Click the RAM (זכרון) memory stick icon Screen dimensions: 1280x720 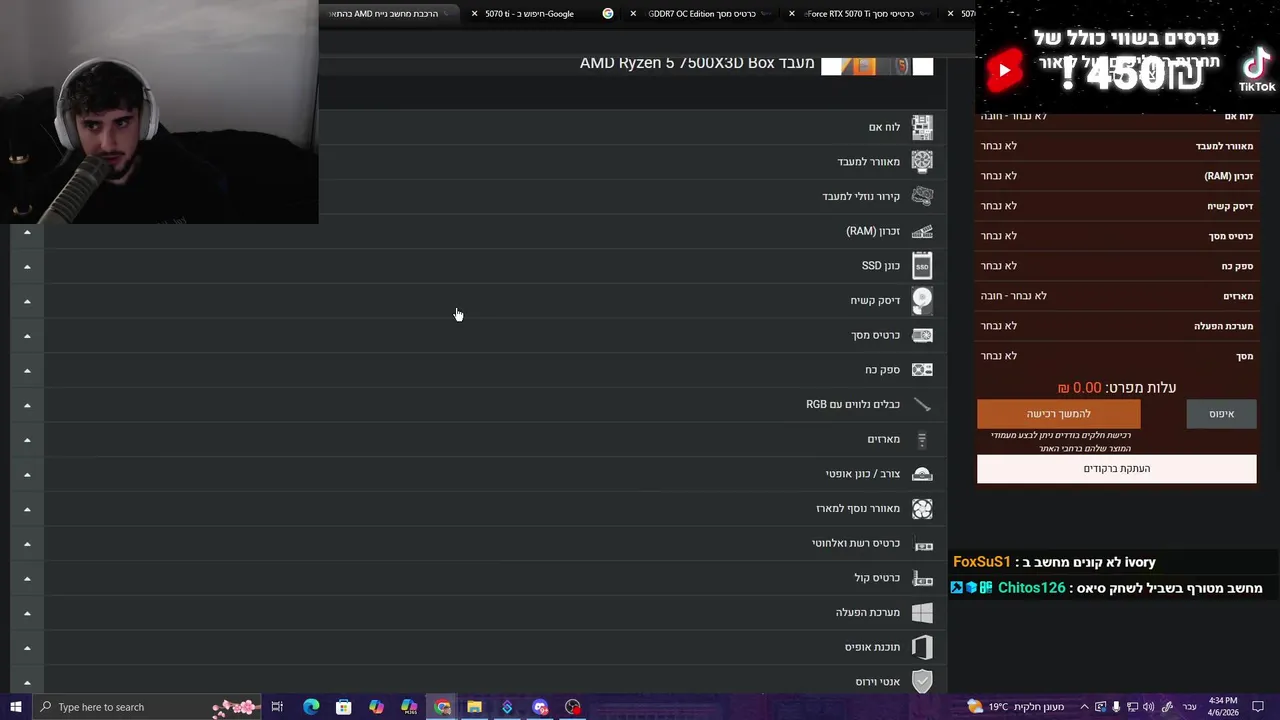(922, 231)
